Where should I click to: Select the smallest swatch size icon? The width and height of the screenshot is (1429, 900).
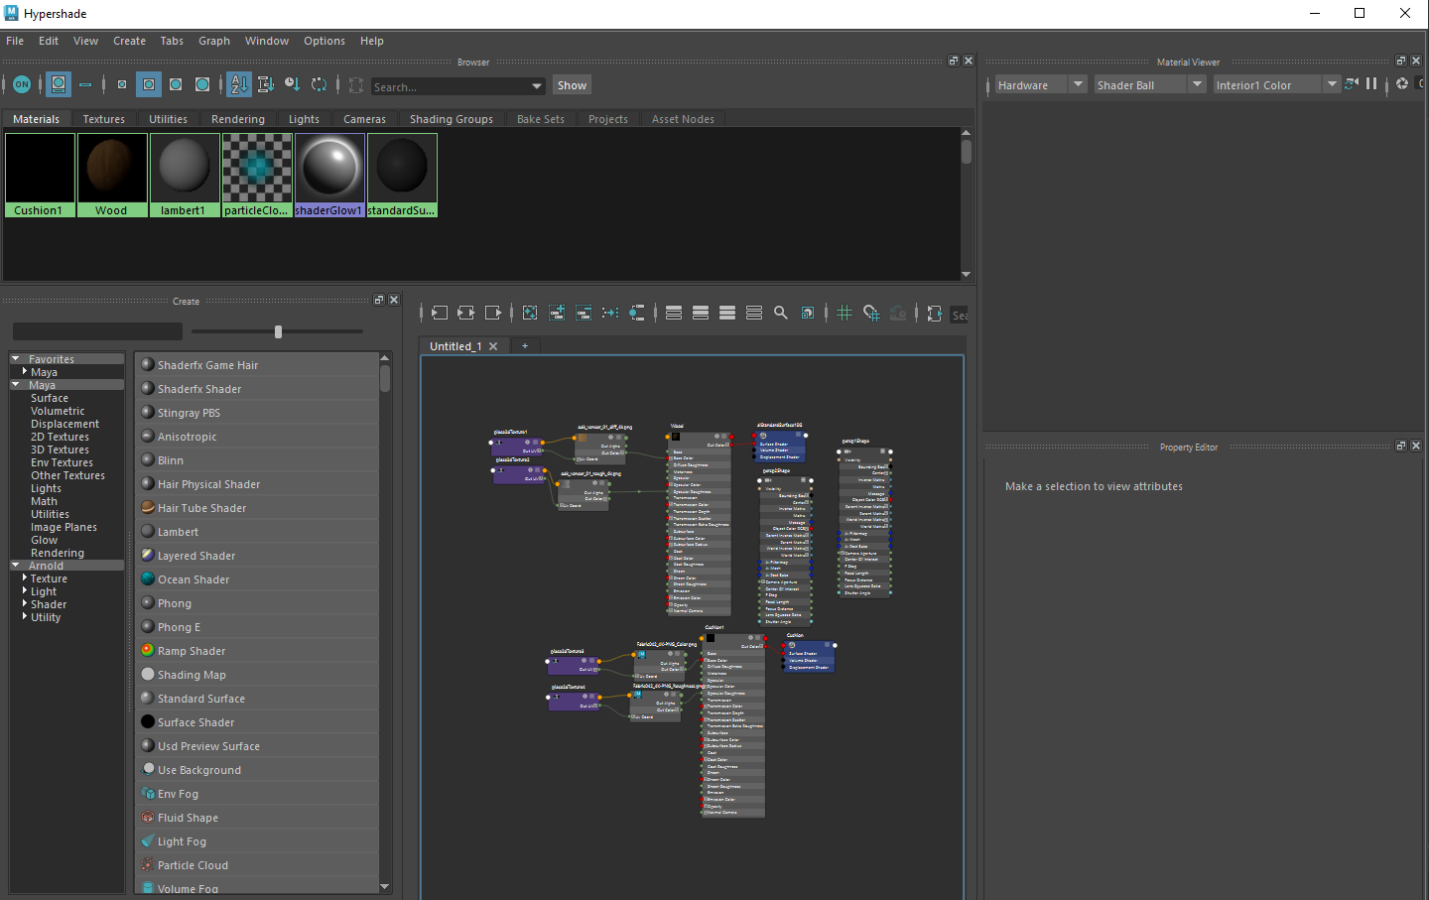pos(122,85)
